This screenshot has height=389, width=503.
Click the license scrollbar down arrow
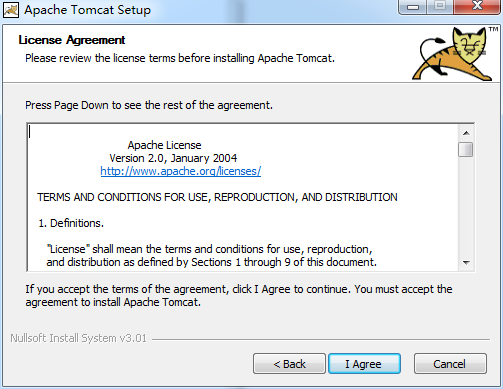coord(466,263)
